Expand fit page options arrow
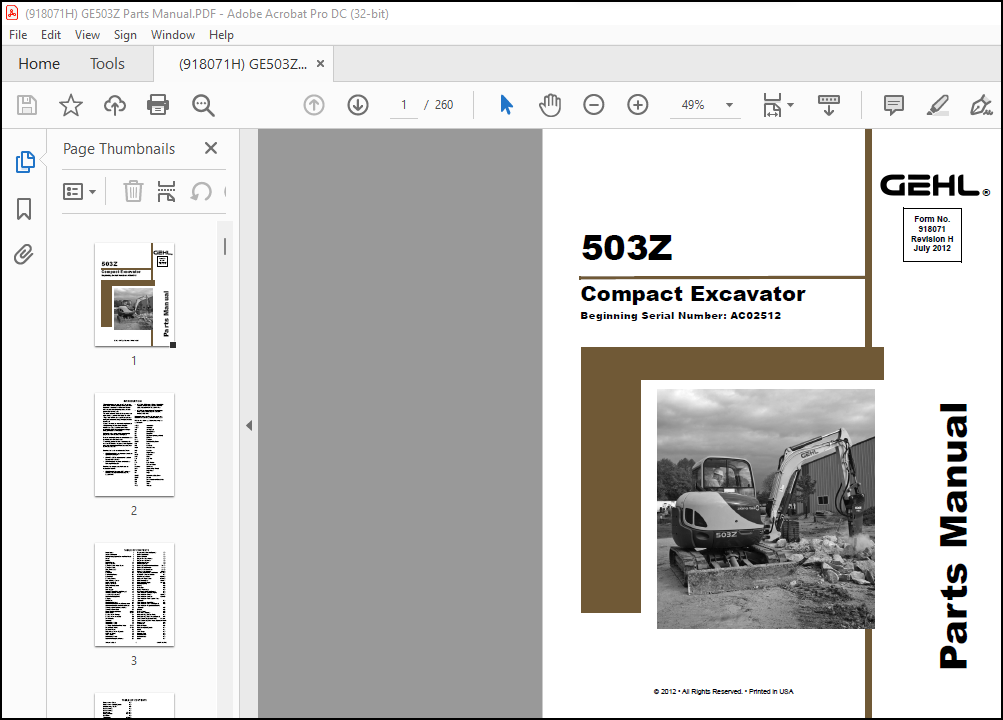1003x720 pixels. [x=791, y=105]
